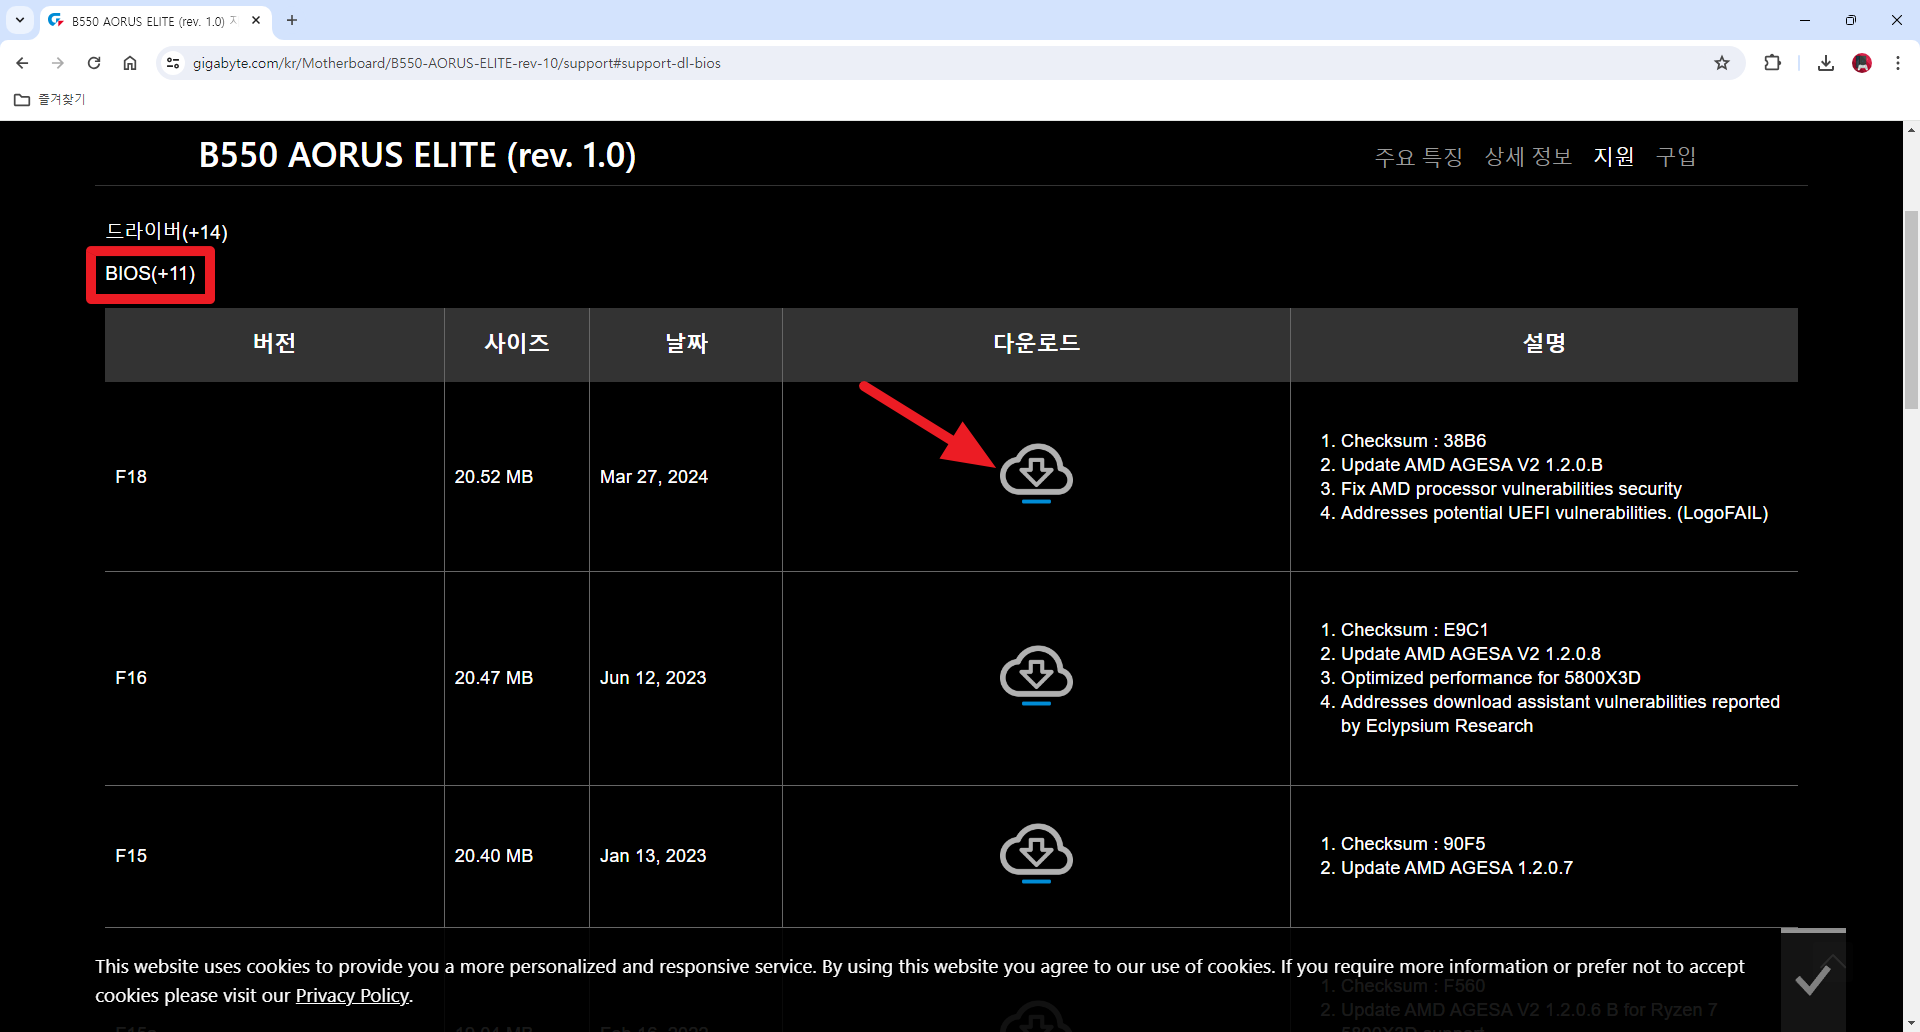Click the Jun 12, 2023 date
The width and height of the screenshot is (1920, 1032).
(x=653, y=678)
